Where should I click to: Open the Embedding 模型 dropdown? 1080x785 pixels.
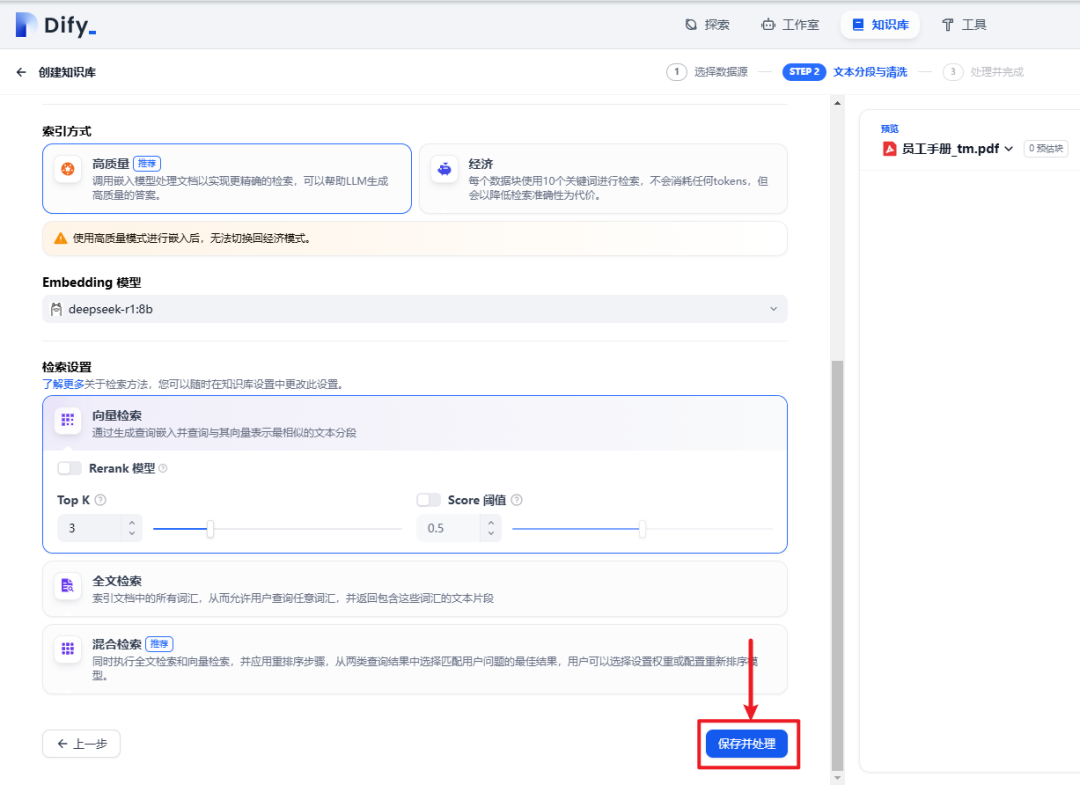413,309
